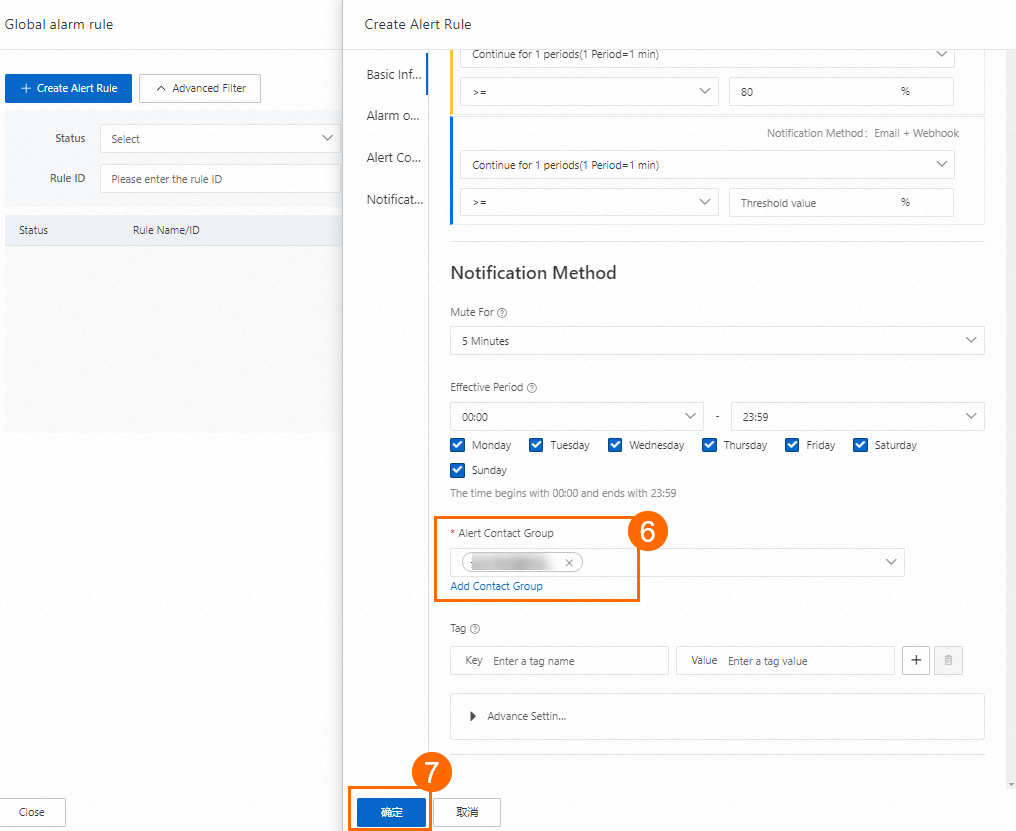This screenshot has height=831, width=1016.
Task: Toggle the Friday checkbox
Action: [792, 445]
